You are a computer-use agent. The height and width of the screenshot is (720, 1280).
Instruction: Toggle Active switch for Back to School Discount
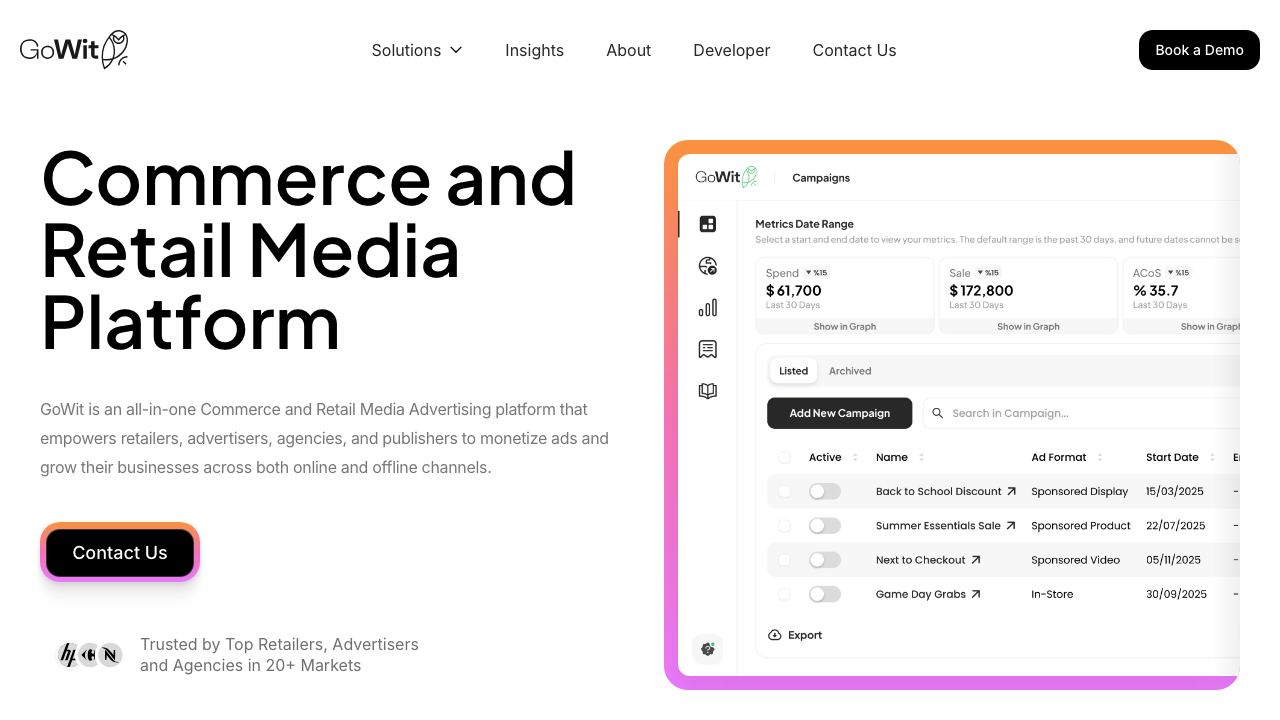pyautogui.click(x=825, y=491)
